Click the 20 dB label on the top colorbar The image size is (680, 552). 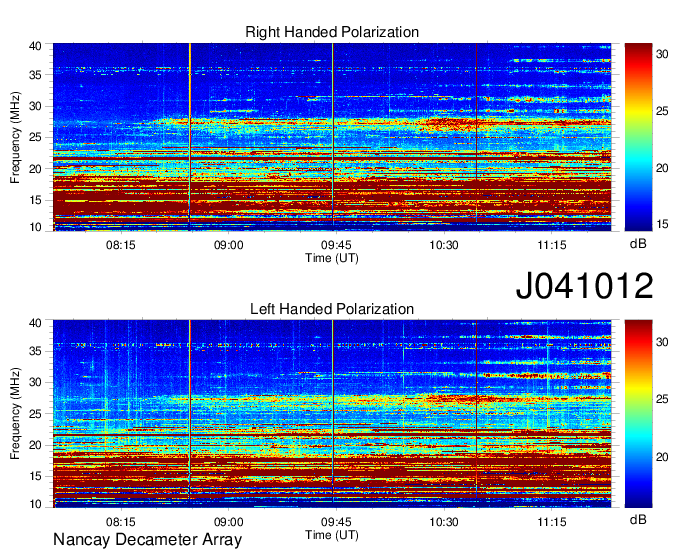pos(662,168)
